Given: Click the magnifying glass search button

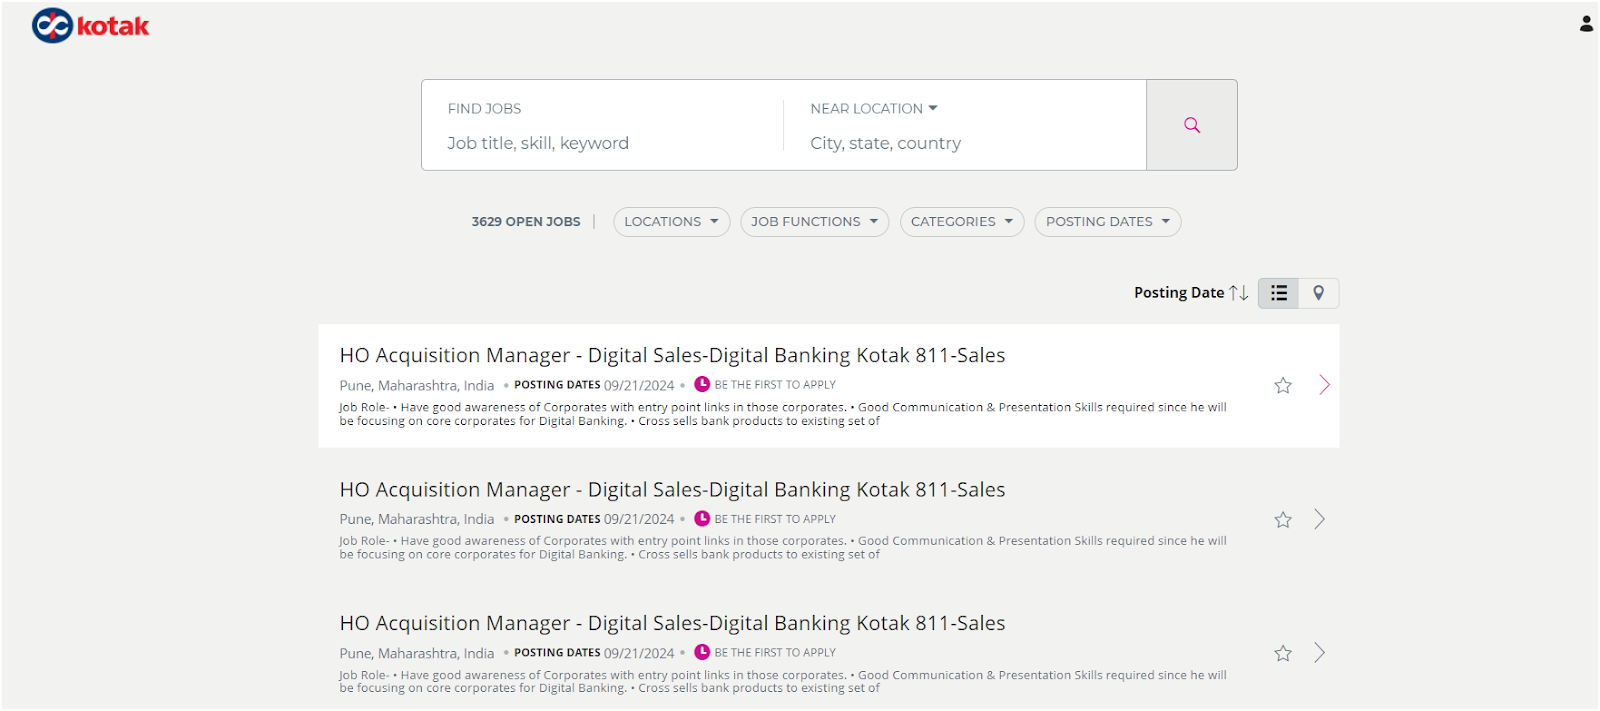Looking at the screenshot, I should [x=1191, y=125].
